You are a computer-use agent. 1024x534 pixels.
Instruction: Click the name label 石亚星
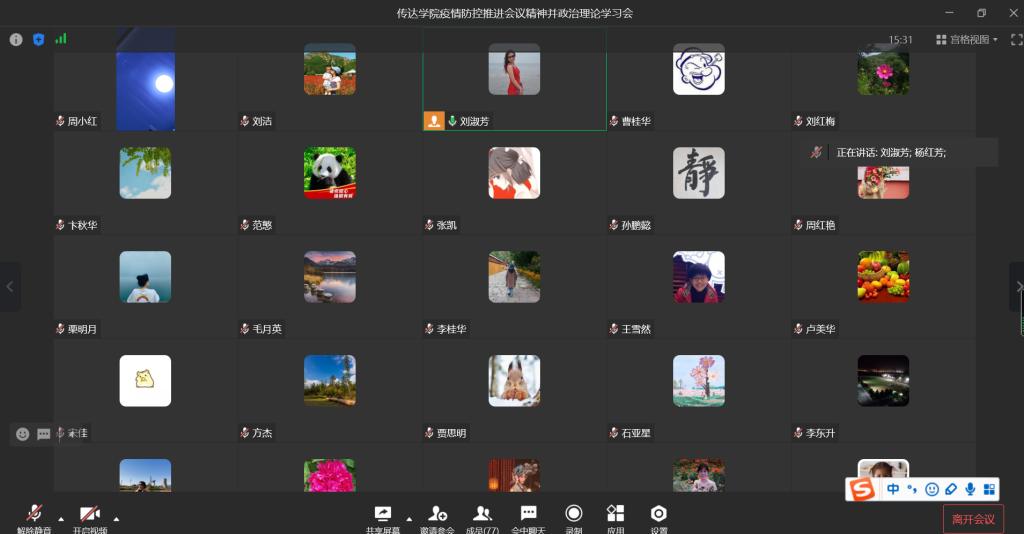[x=636, y=433]
